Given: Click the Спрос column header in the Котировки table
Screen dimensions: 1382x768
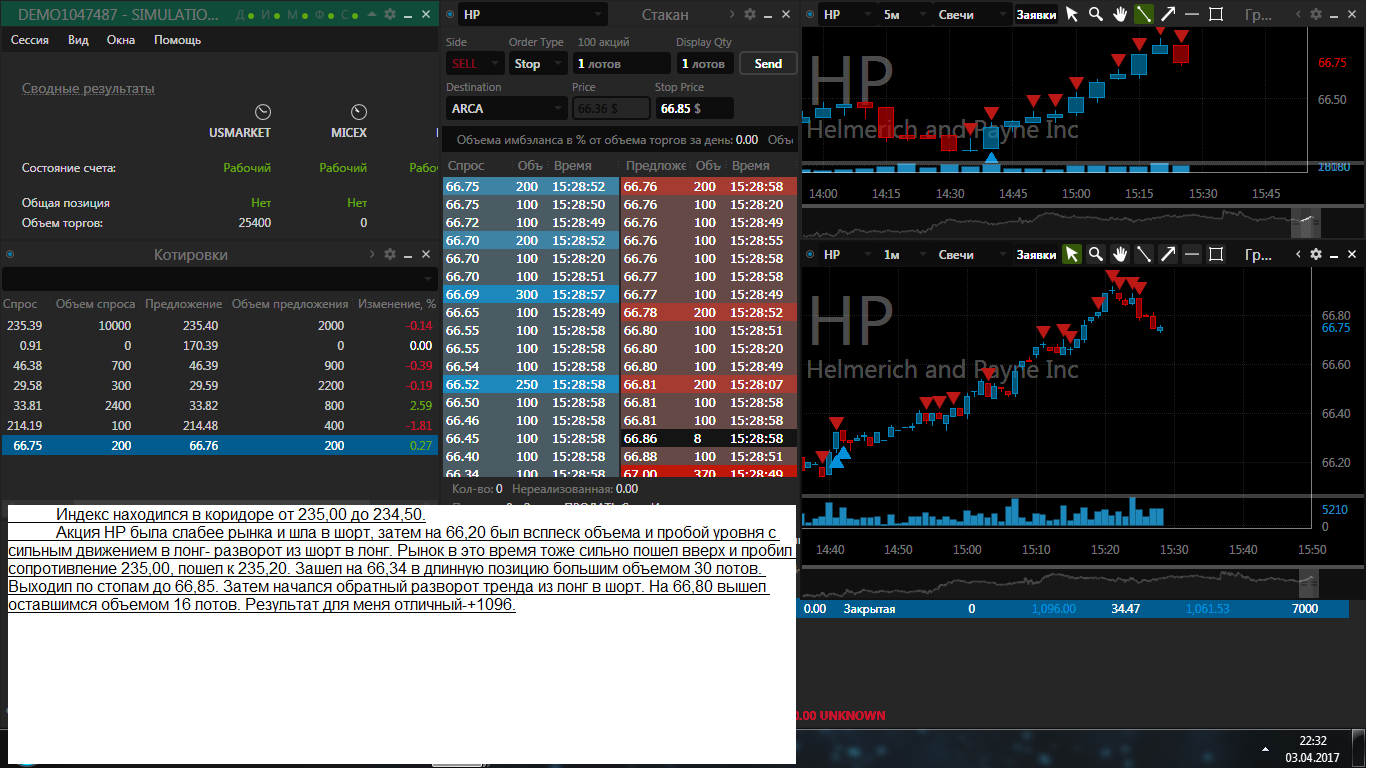Looking at the screenshot, I should (20, 304).
